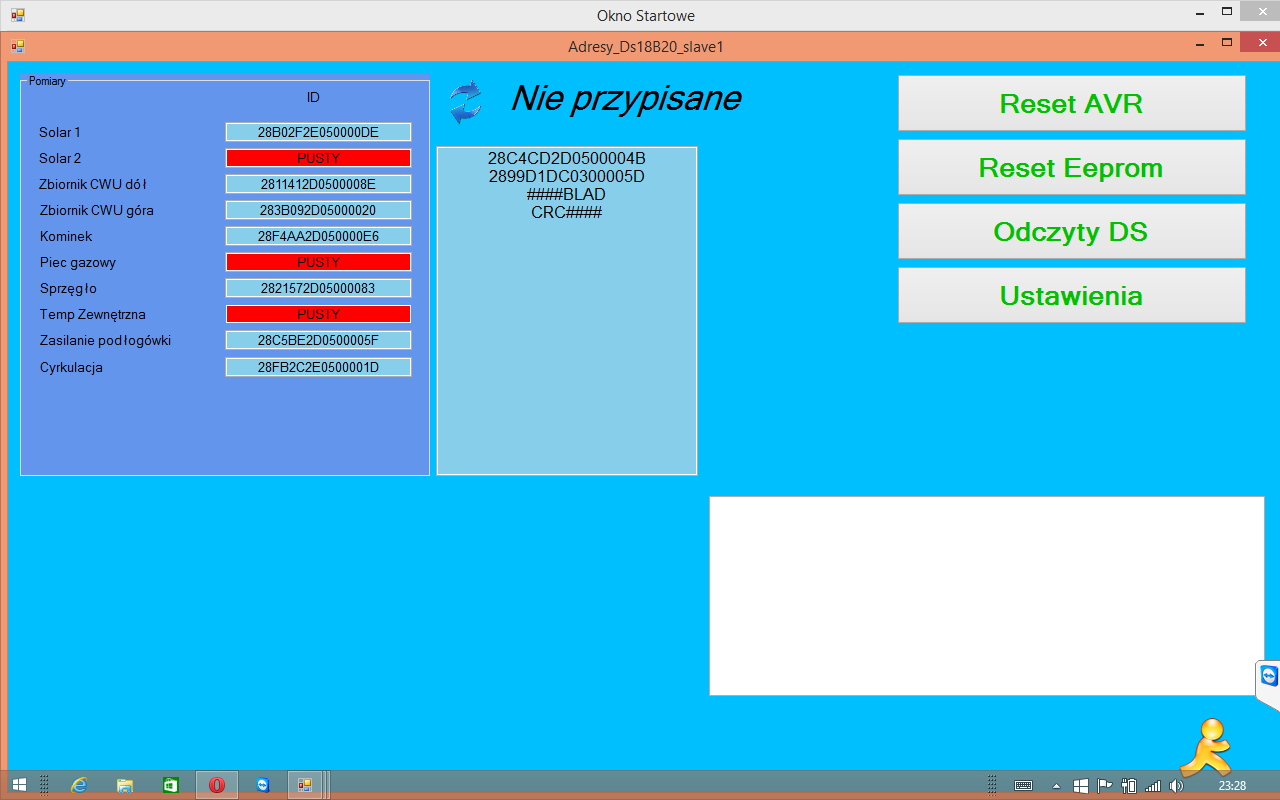Viewport: 1280px width, 800px height.
Task: Click the Zbiornik CWU dół ID field
Action: point(318,184)
